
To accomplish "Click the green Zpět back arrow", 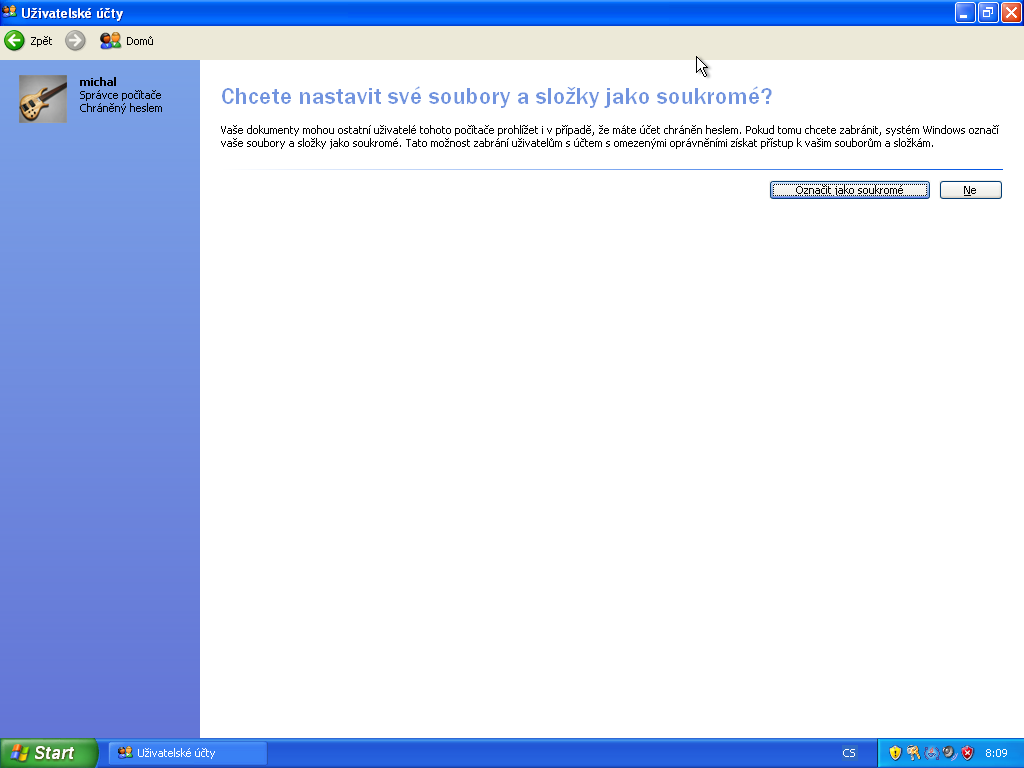I will pyautogui.click(x=14, y=41).
